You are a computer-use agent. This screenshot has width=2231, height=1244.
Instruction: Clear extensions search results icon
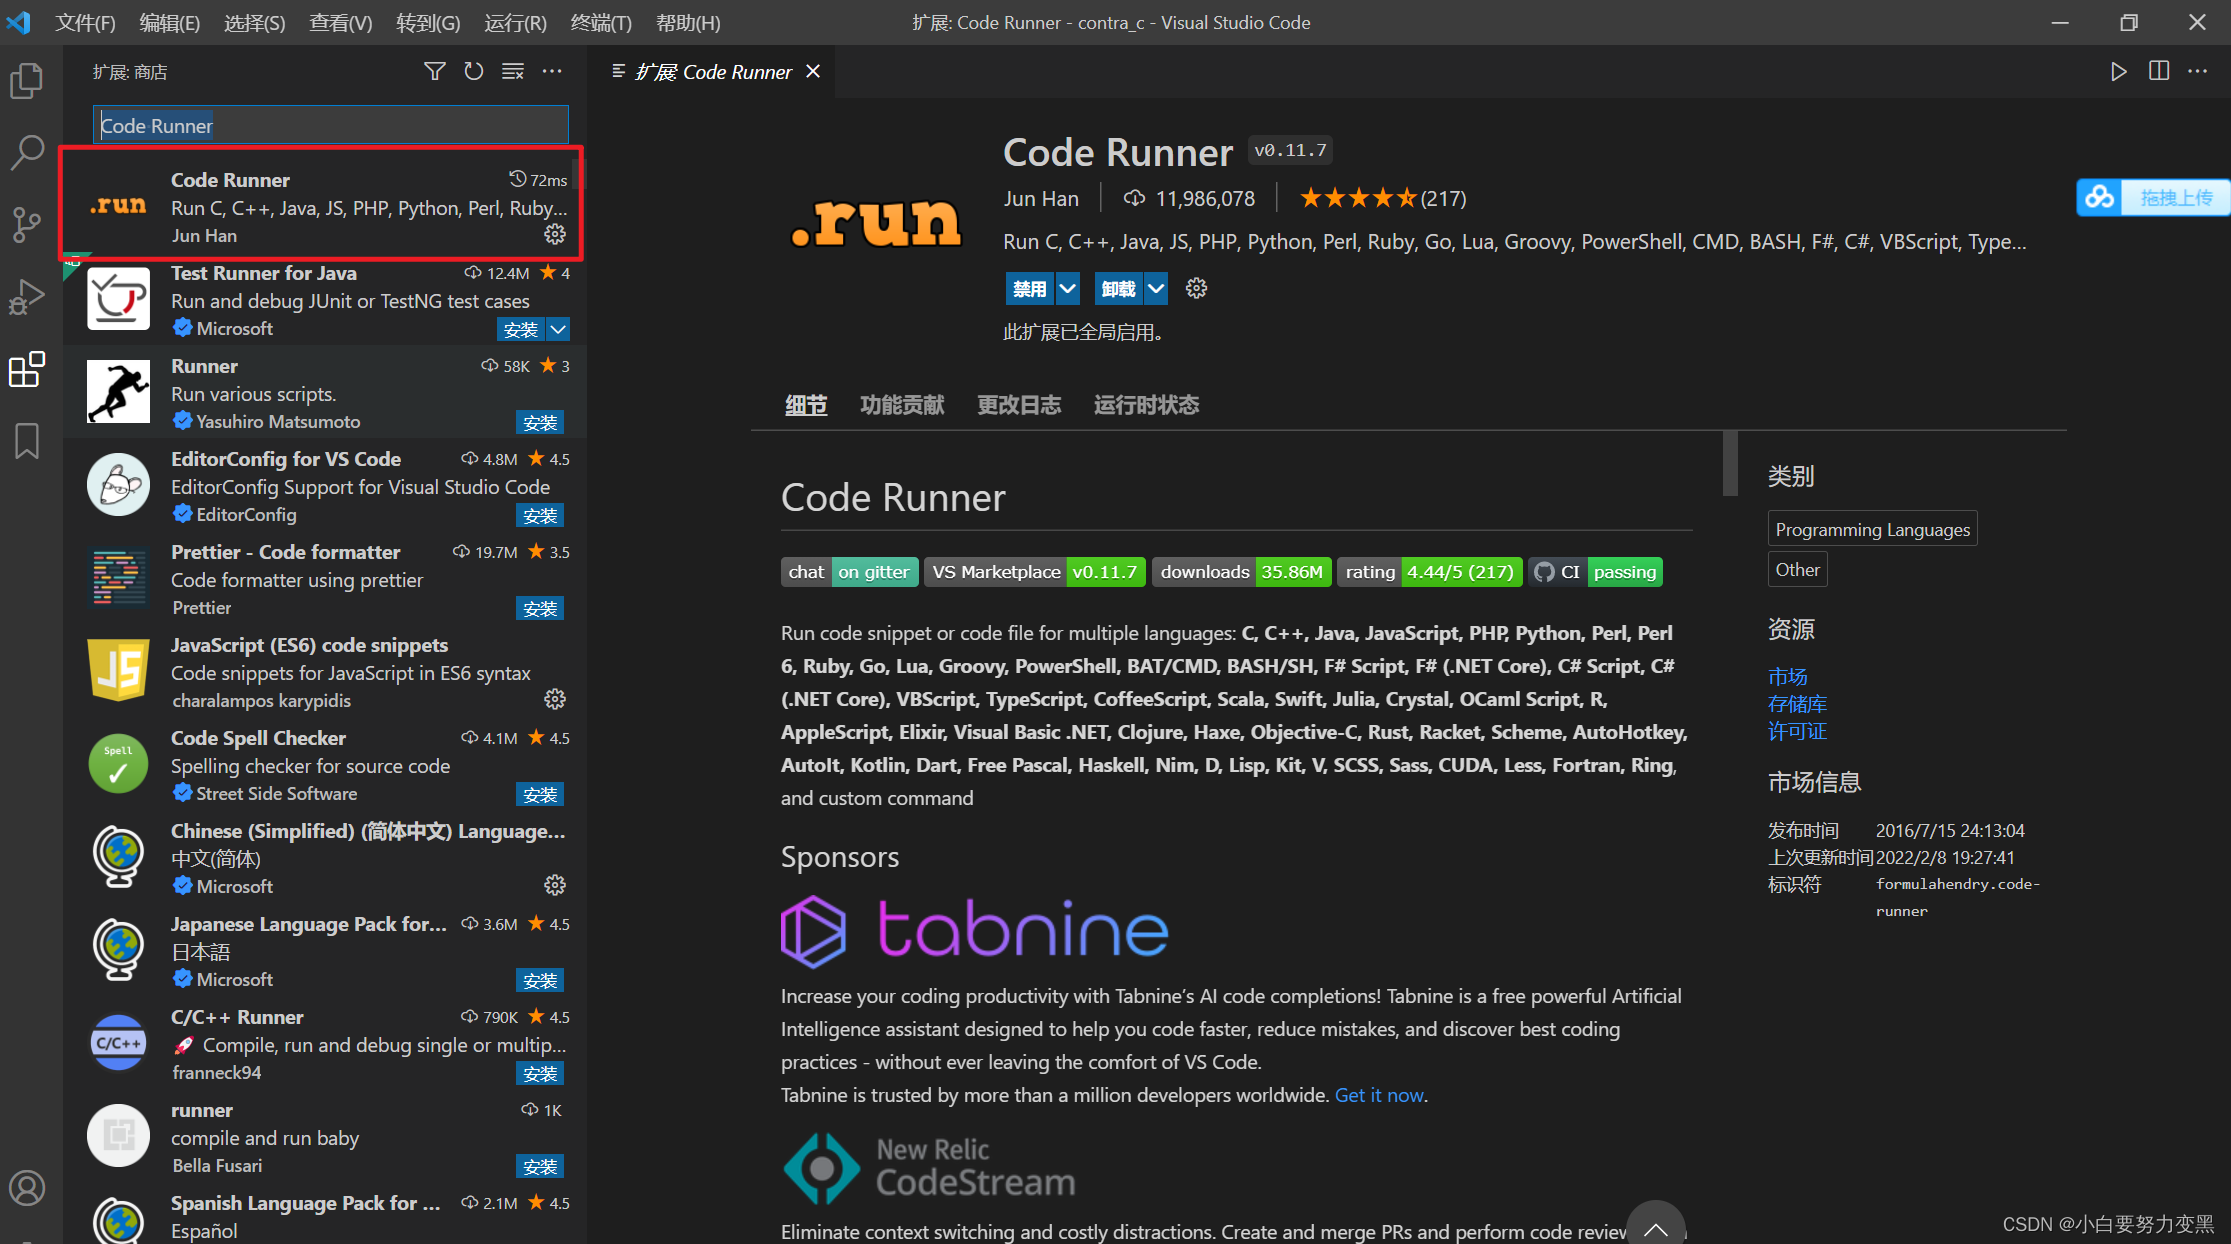point(513,72)
